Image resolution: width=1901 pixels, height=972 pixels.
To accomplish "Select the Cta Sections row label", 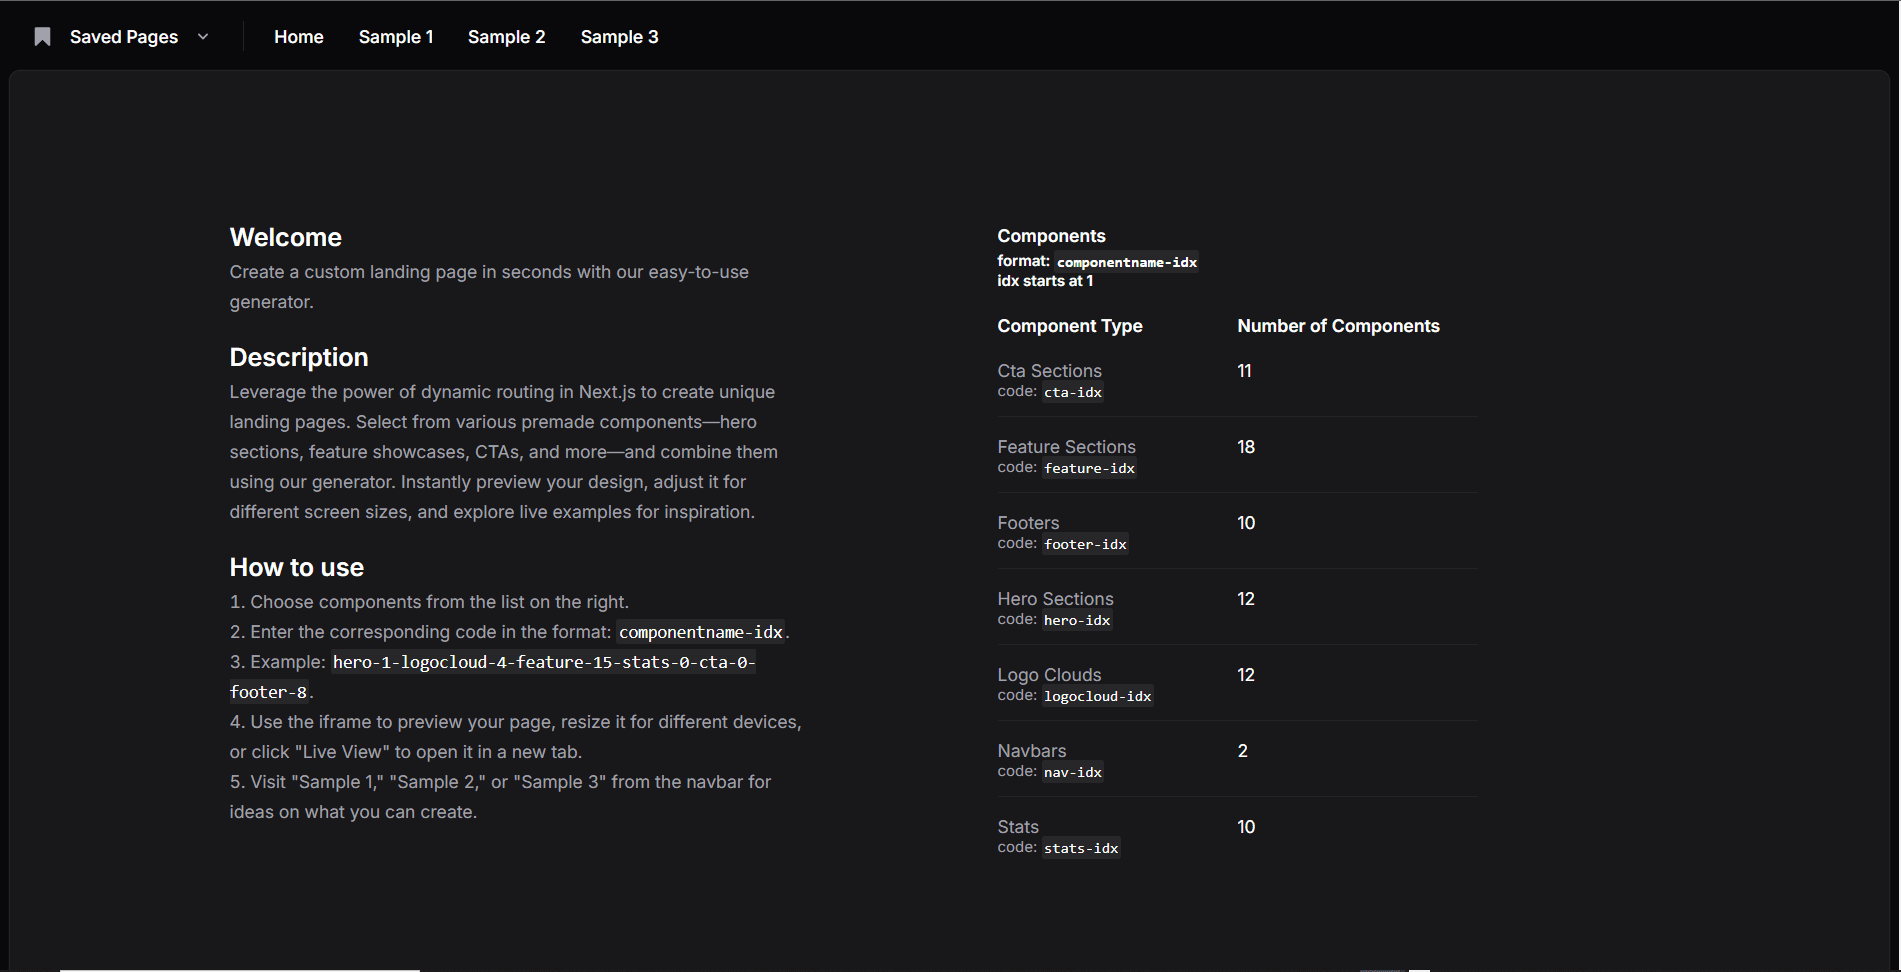I will [x=1049, y=371].
